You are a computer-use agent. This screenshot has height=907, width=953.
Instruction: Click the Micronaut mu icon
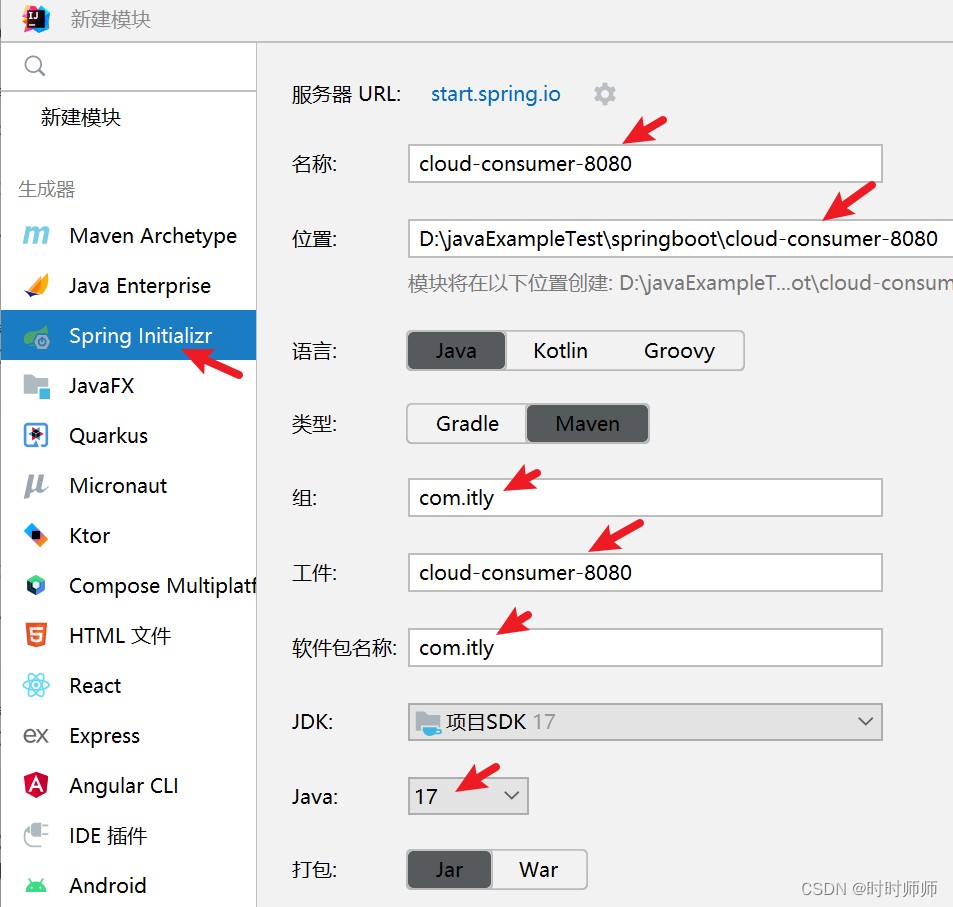click(36, 486)
